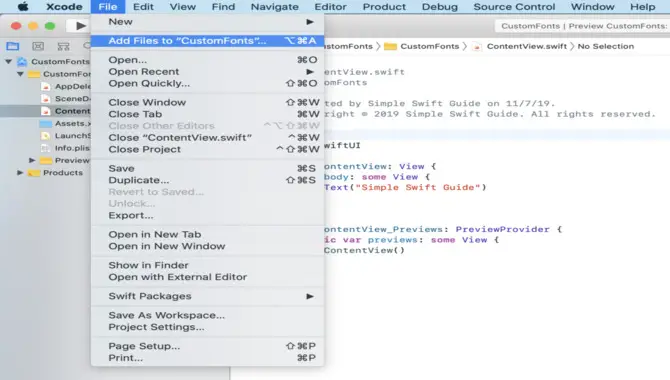
Task: Collapse the CustomFonts project root
Action: point(9,62)
